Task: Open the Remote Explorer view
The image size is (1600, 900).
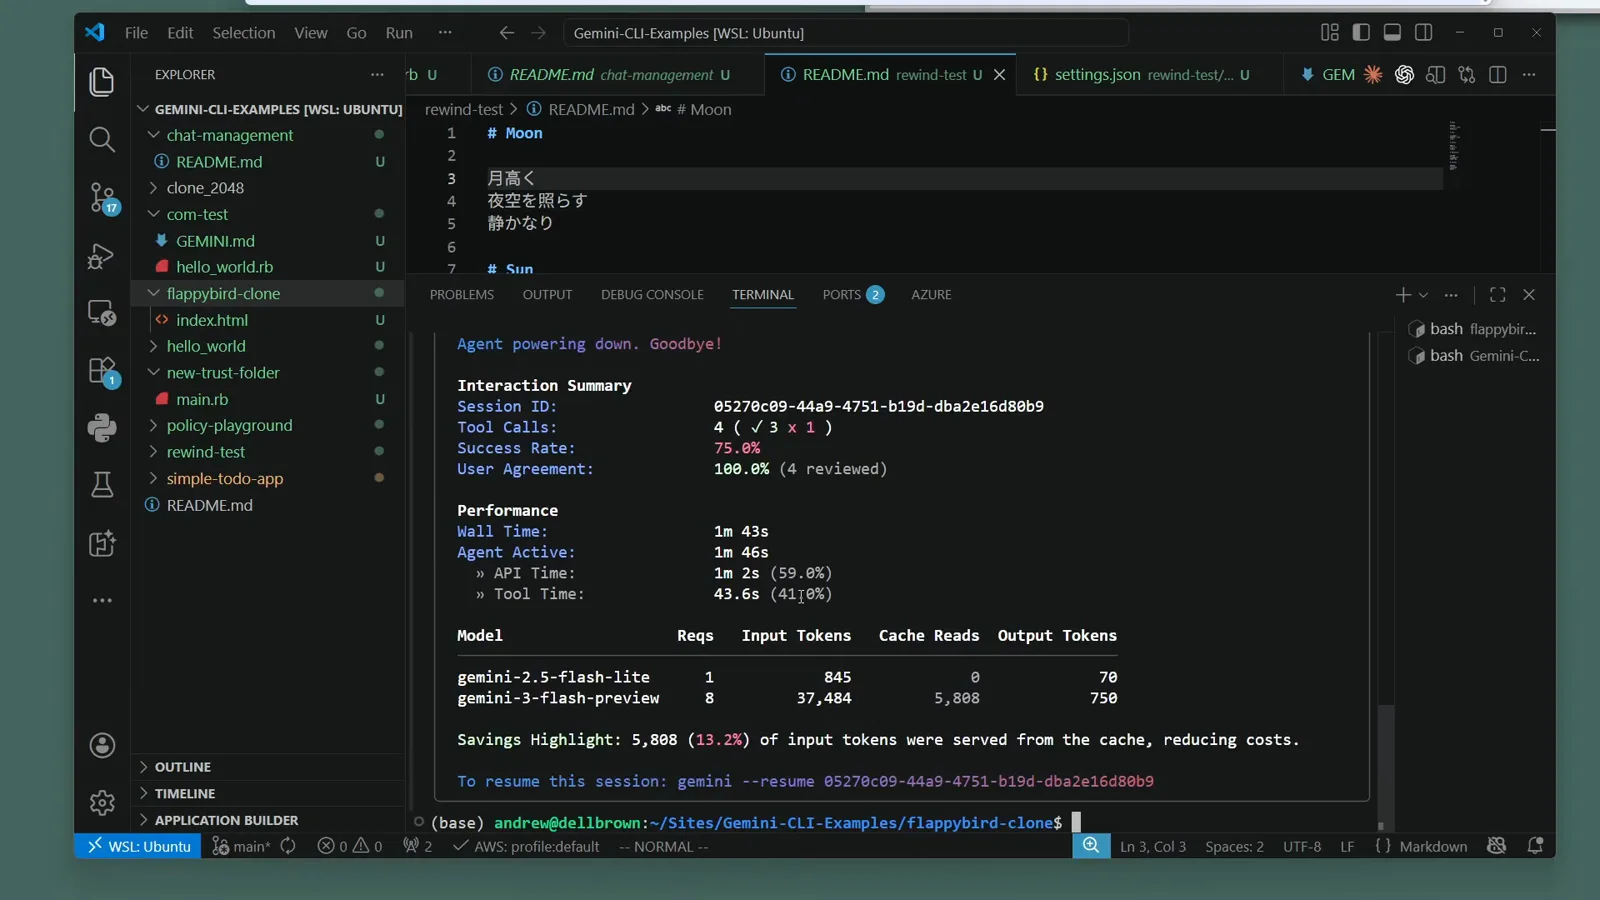Action: [102, 313]
